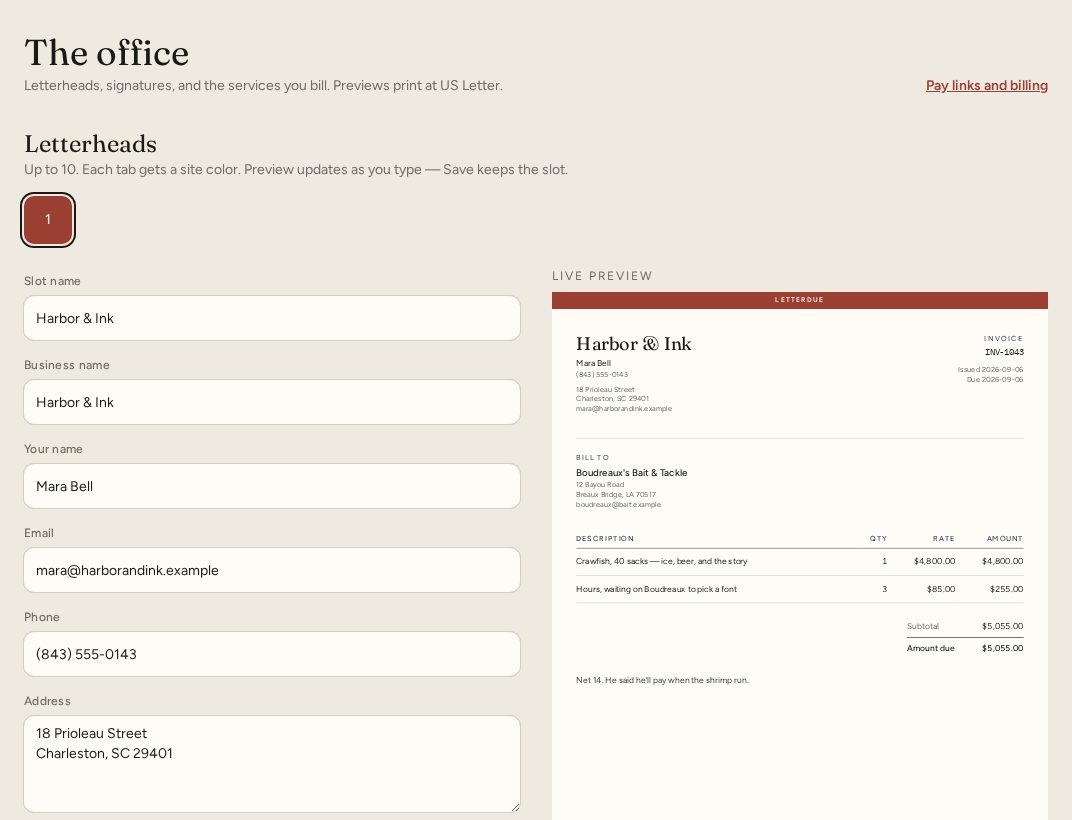Focus the Business name input
This screenshot has width=1072, height=820.
click(x=272, y=402)
